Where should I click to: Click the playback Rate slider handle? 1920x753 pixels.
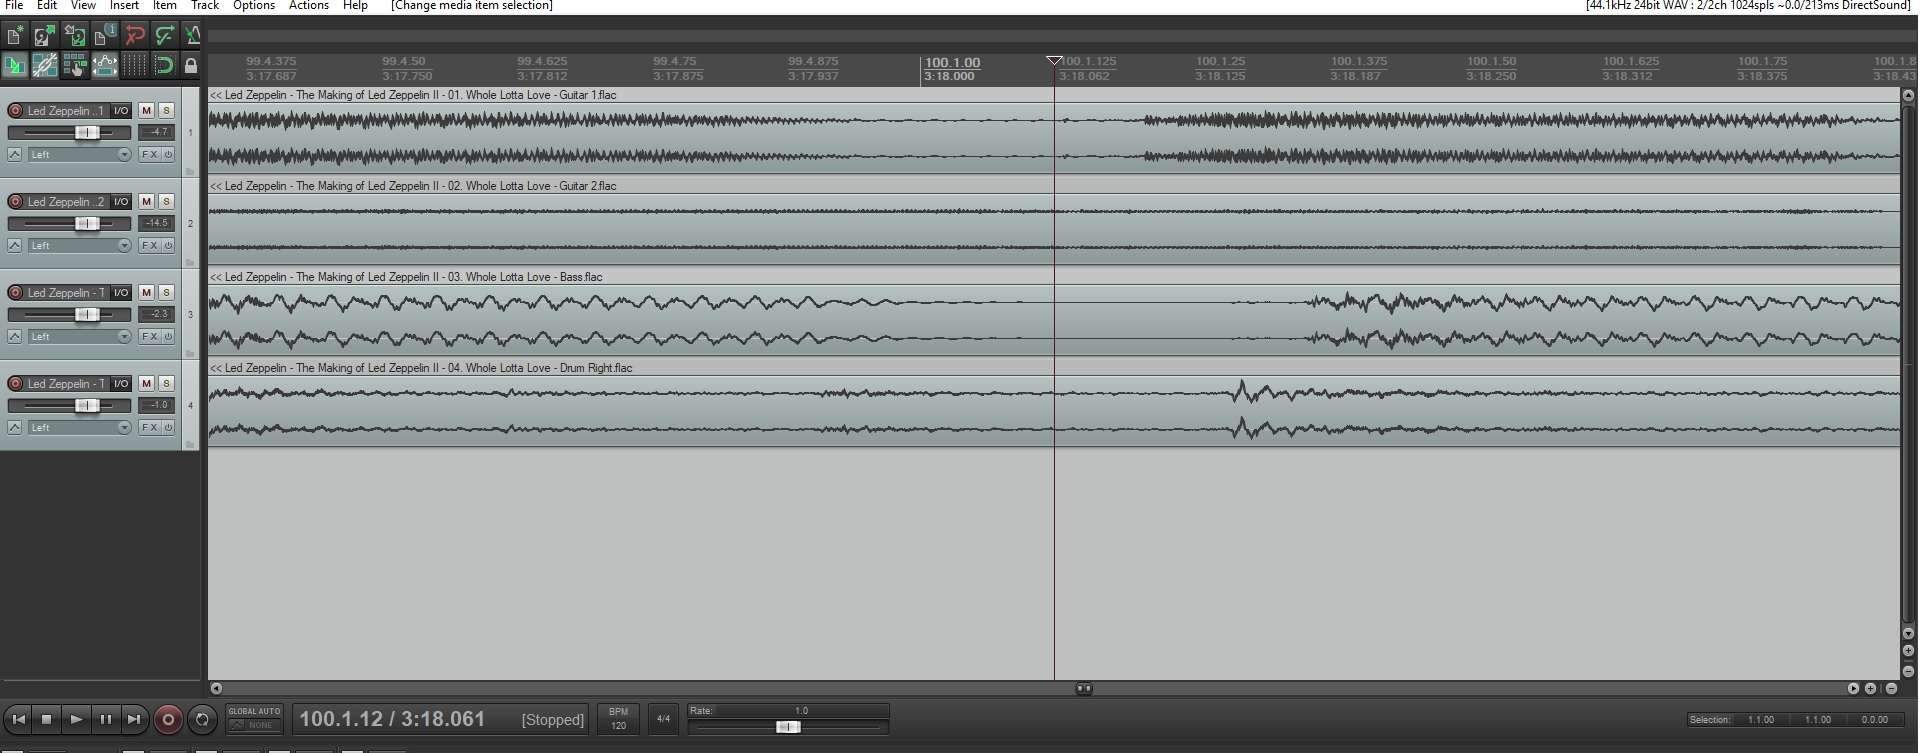click(788, 727)
